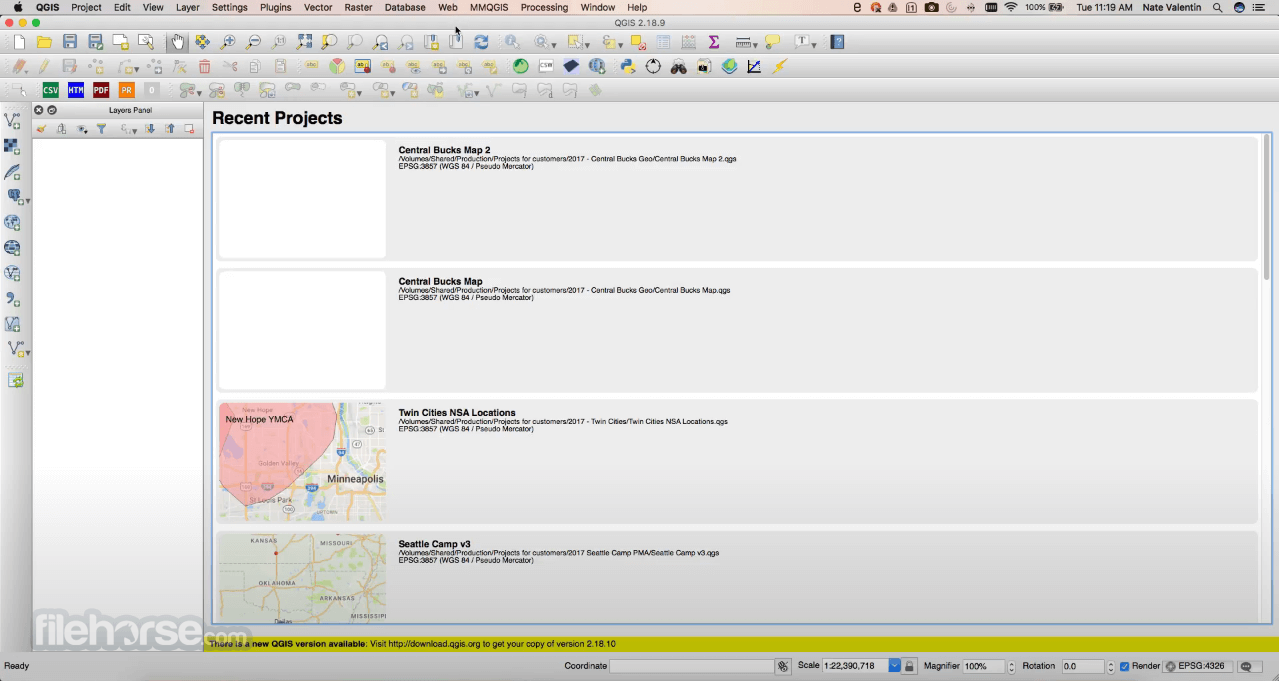Open the Python console
Viewport: 1279px width, 681px height.
click(x=627, y=66)
